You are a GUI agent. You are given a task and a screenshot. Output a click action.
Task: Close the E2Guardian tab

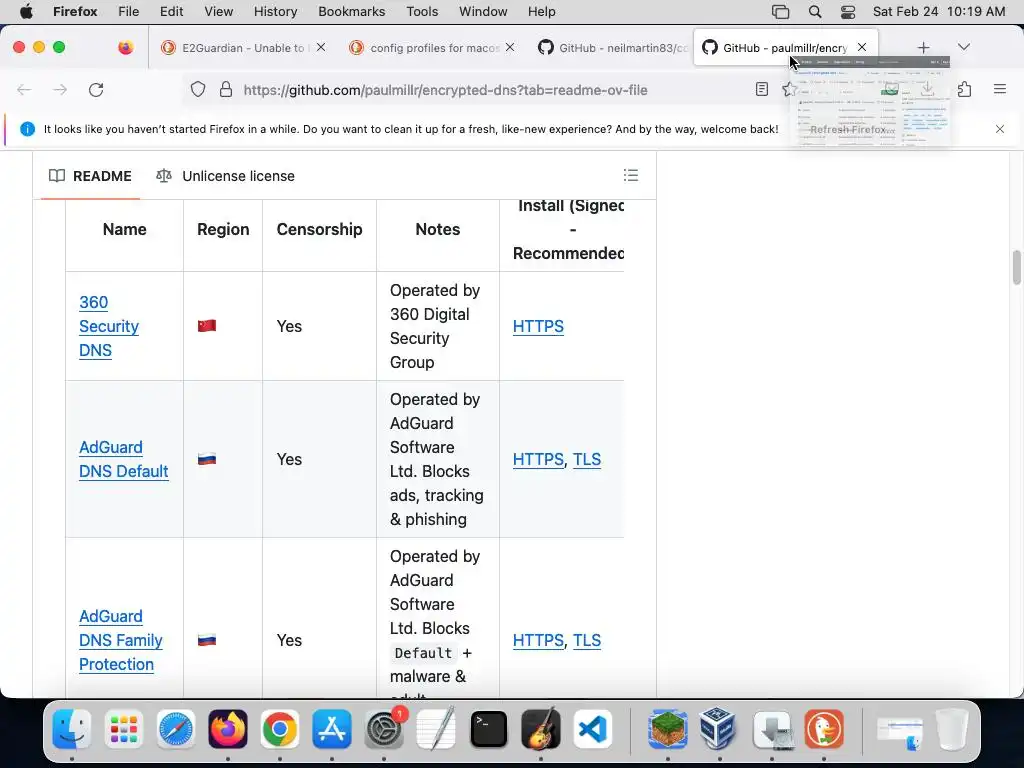[x=321, y=47]
